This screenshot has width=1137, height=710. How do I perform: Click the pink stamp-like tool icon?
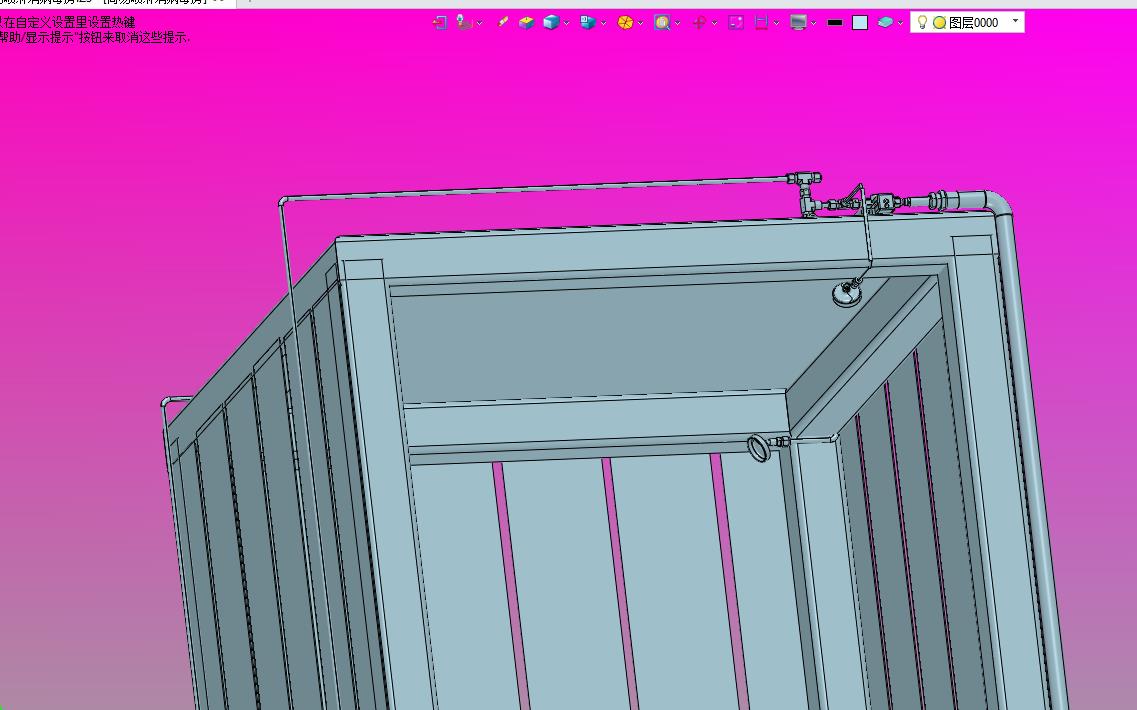[x=464, y=22]
